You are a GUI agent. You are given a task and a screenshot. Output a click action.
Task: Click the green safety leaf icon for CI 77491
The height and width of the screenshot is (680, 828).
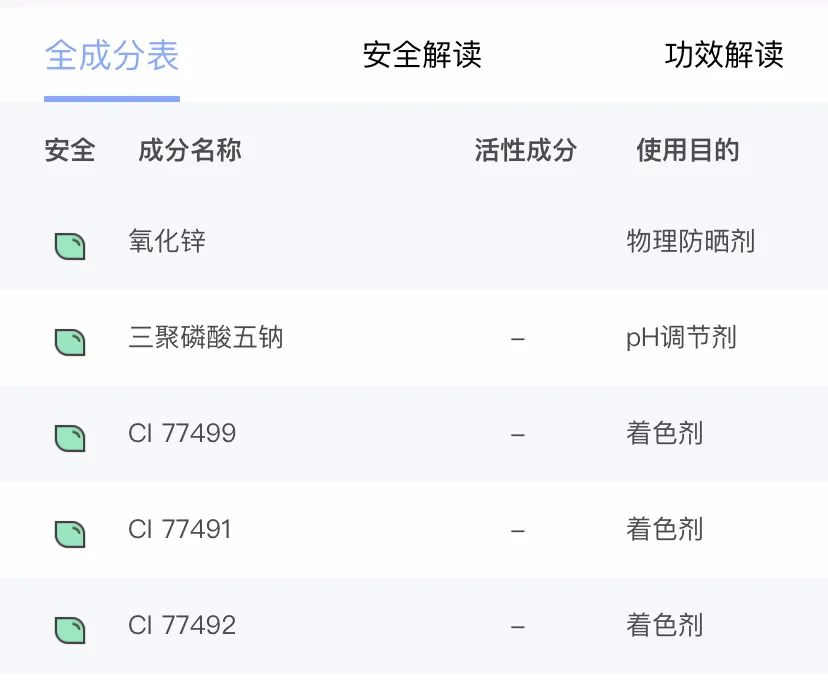(x=70, y=534)
